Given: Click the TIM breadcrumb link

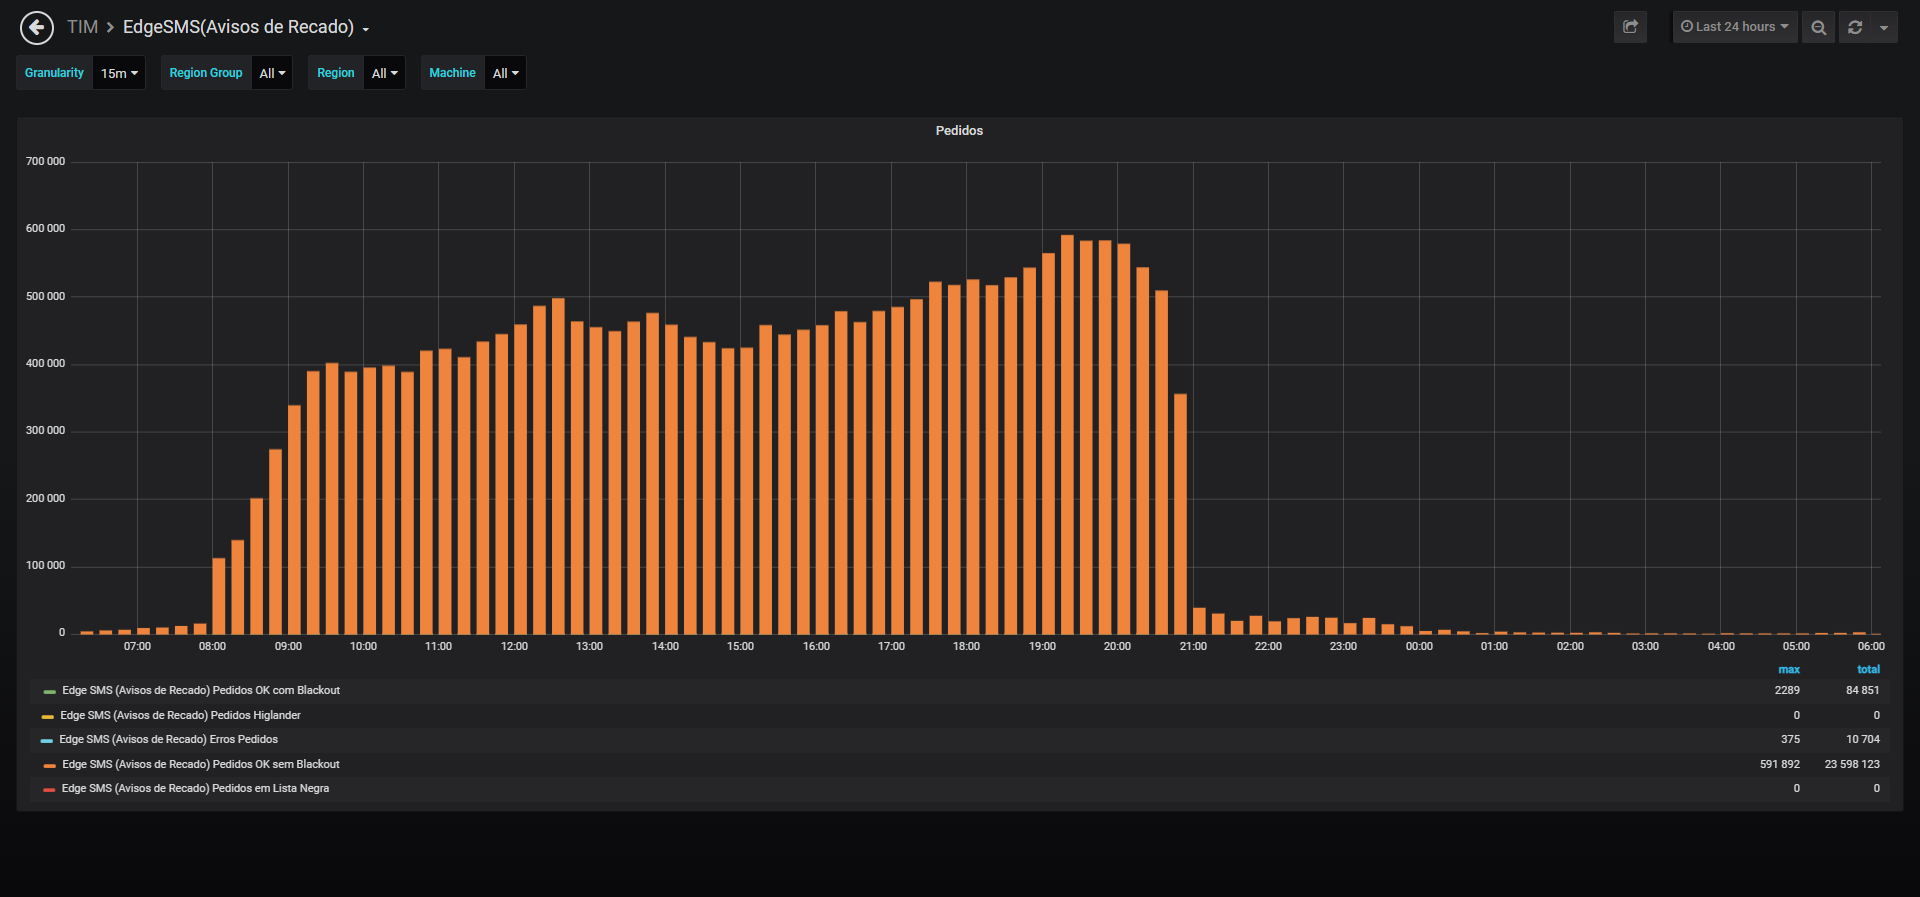Looking at the screenshot, I should pyautogui.click(x=82, y=27).
